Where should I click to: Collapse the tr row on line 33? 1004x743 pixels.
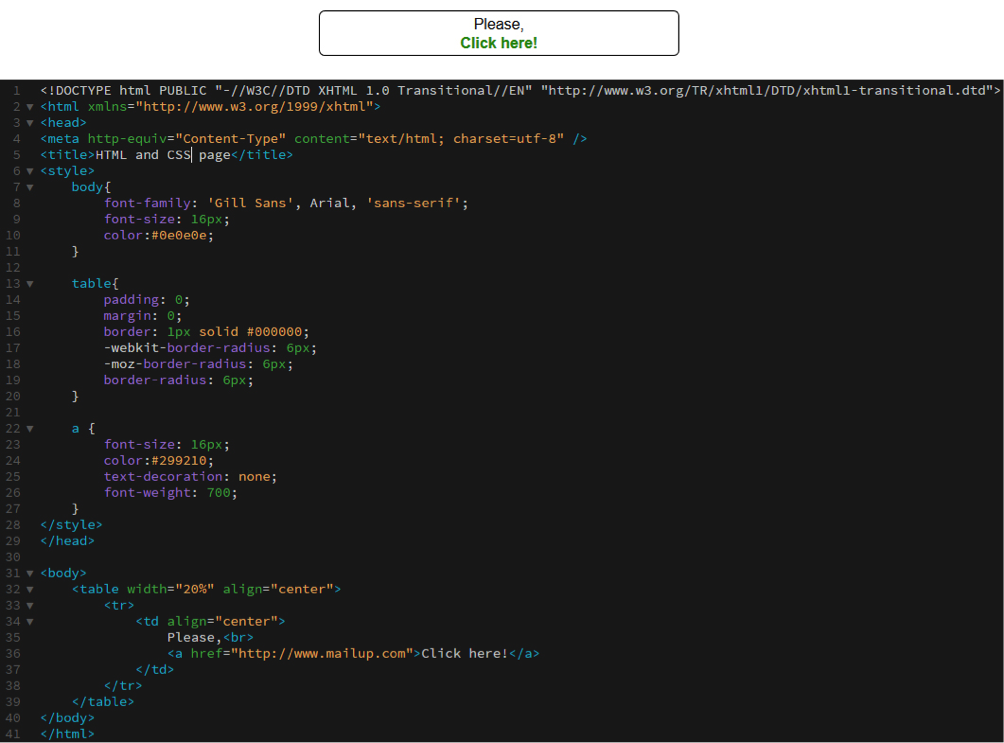click(x=30, y=605)
